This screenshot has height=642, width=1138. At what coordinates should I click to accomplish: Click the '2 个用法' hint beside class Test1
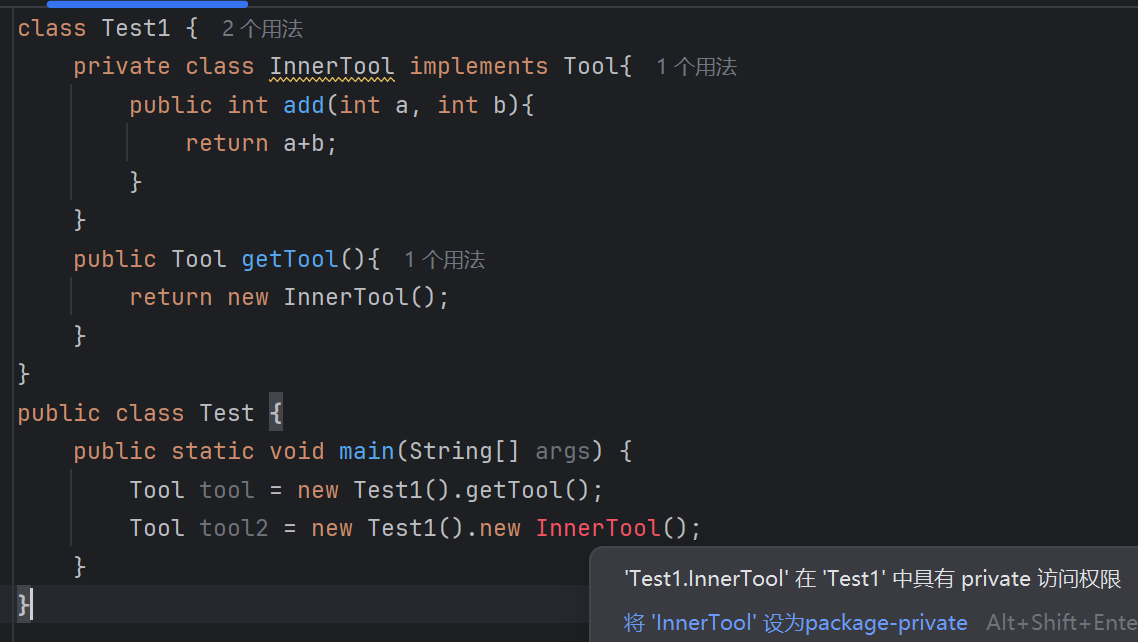(x=262, y=29)
